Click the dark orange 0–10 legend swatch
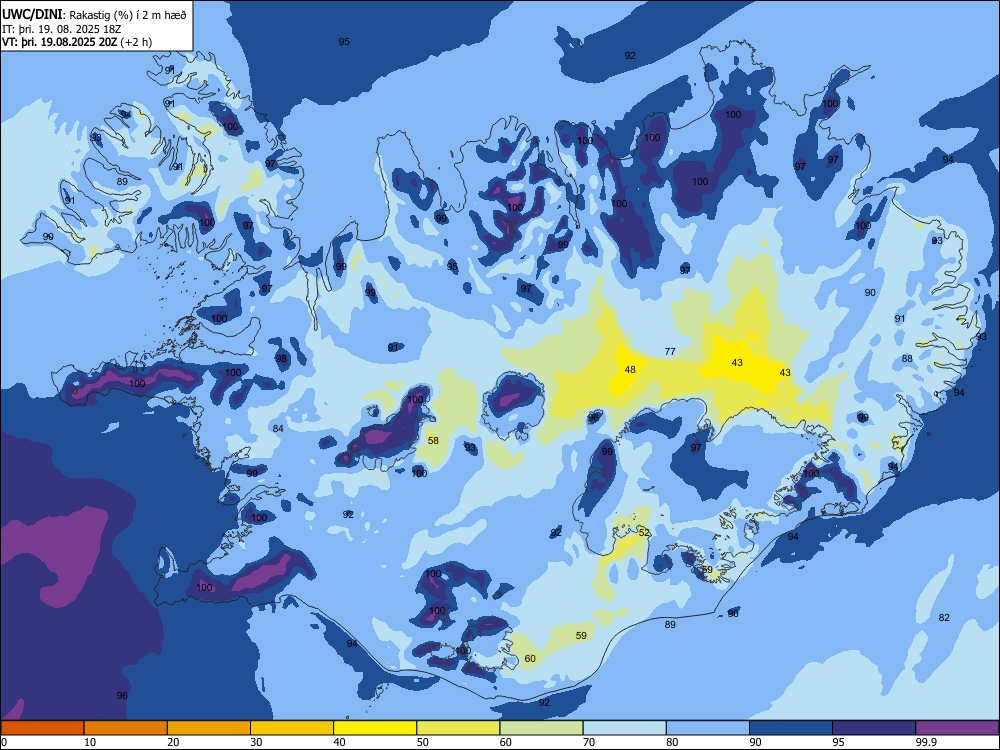1000x750 pixels. pyautogui.click(x=42, y=728)
